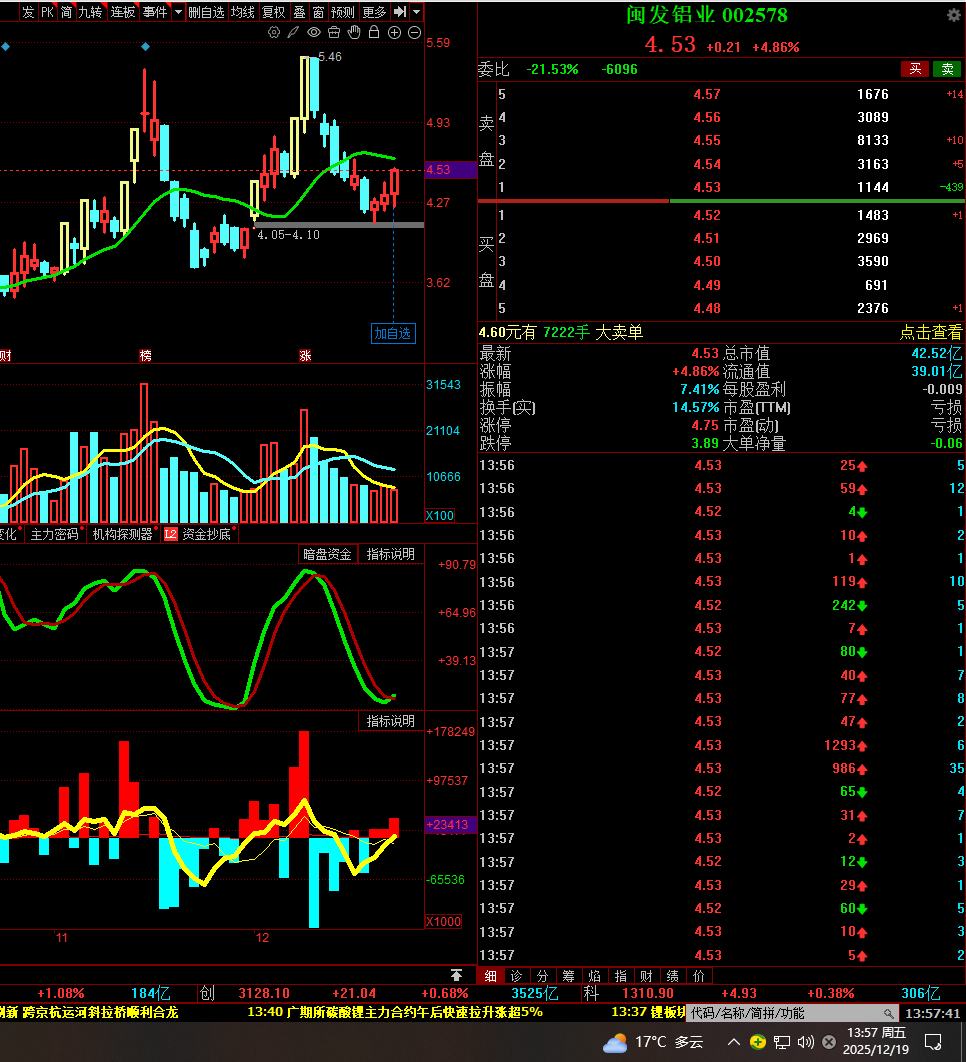Open the 资金抄底 indicator tab
Image resolution: width=966 pixels, height=1062 pixels.
click(206, 534)
